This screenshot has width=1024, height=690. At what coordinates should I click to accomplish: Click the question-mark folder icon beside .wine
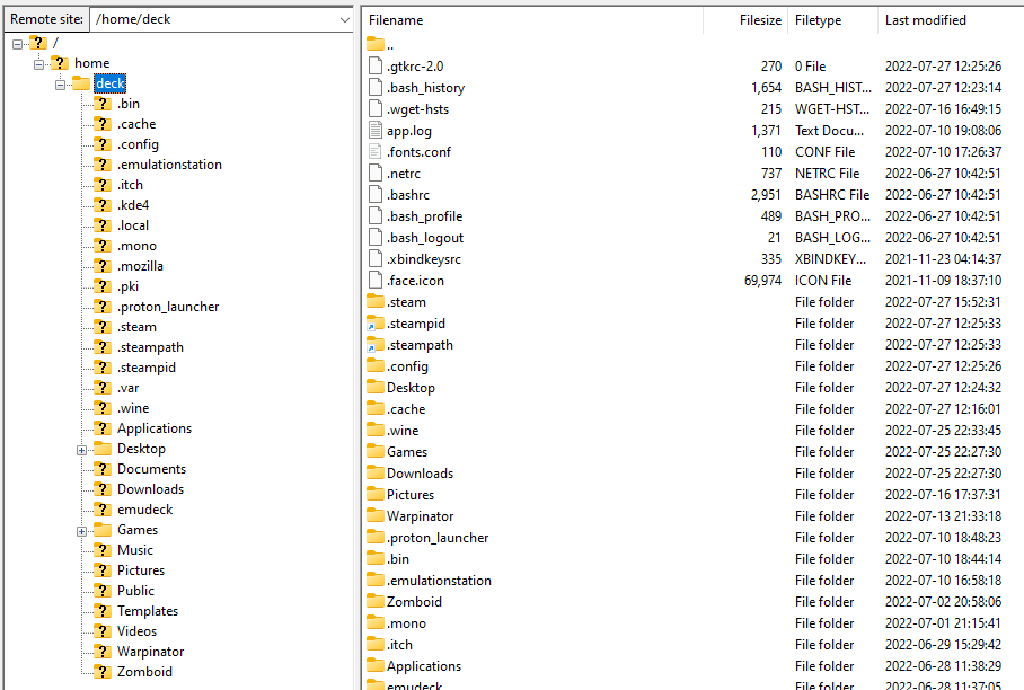(101, 408)
